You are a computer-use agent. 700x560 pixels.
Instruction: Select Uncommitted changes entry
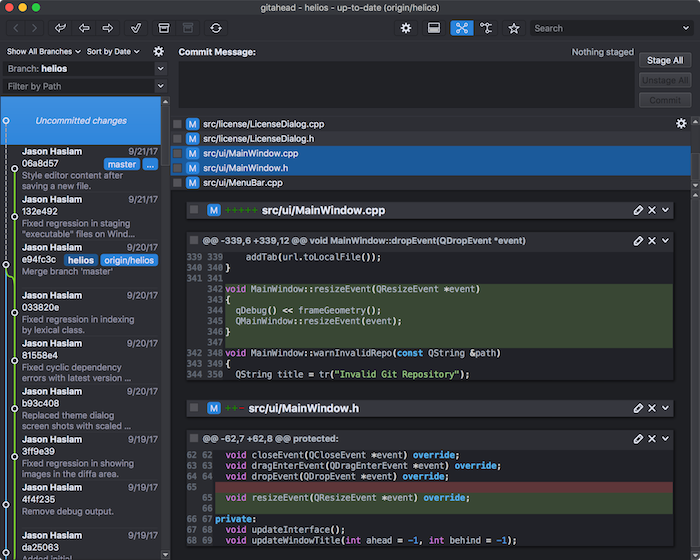pos(81,121)
